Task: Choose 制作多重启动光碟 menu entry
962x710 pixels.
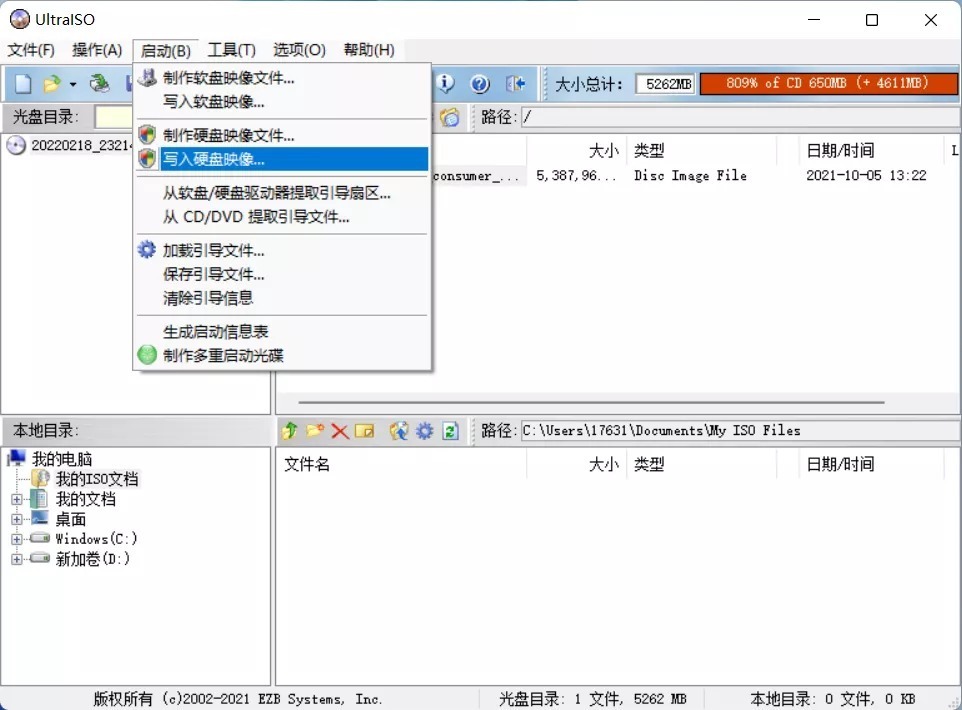Action: (x=230, y=355)
